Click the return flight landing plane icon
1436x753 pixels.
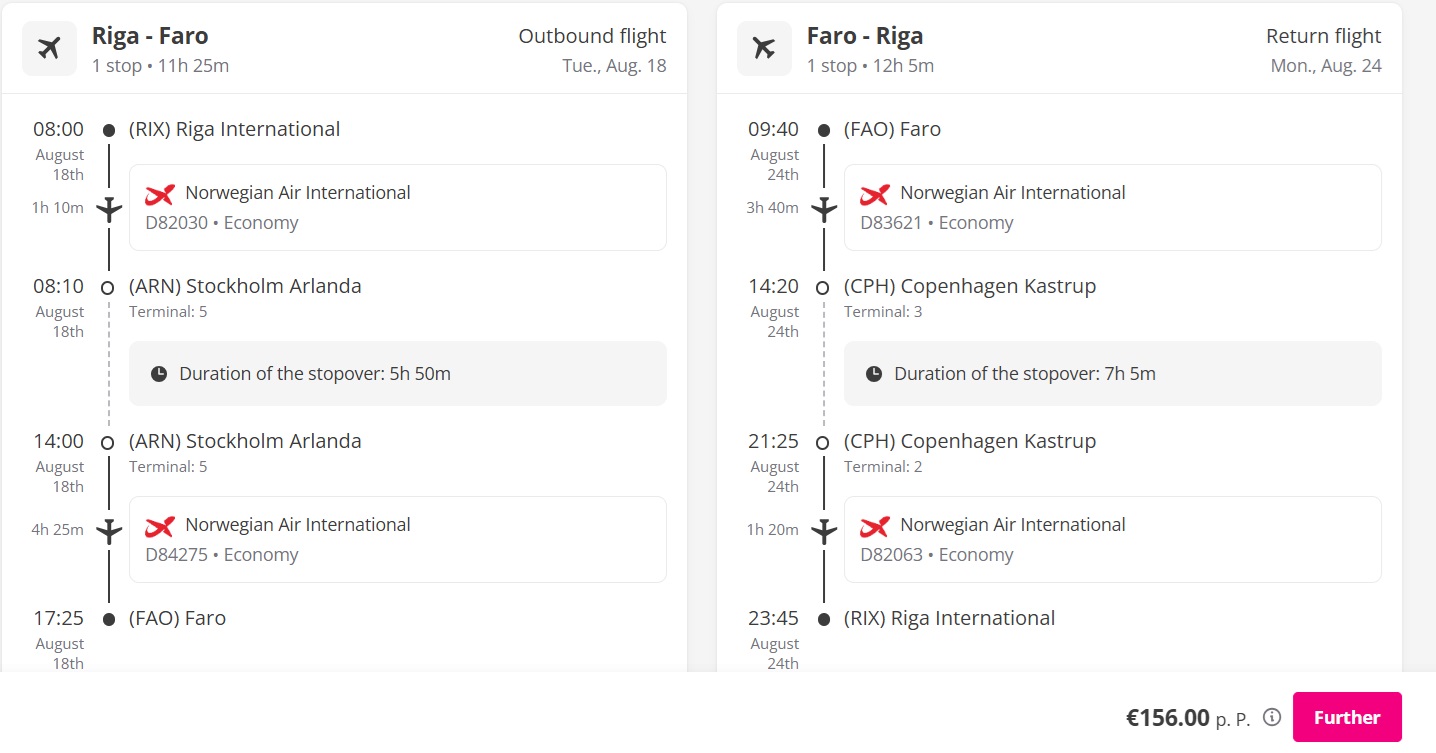pos(764,48)
